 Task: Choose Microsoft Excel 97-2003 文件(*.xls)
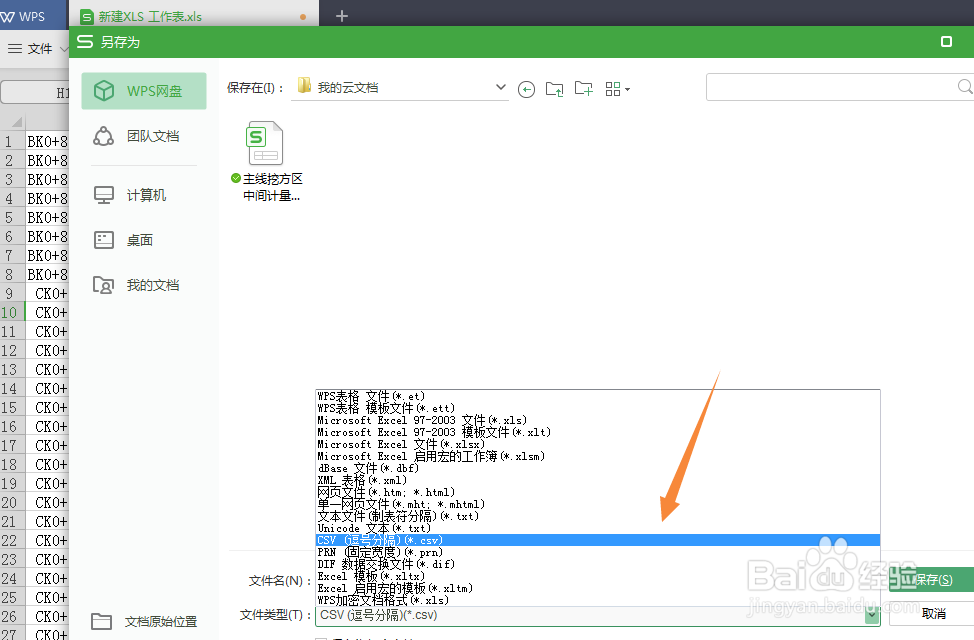point(598,421)
